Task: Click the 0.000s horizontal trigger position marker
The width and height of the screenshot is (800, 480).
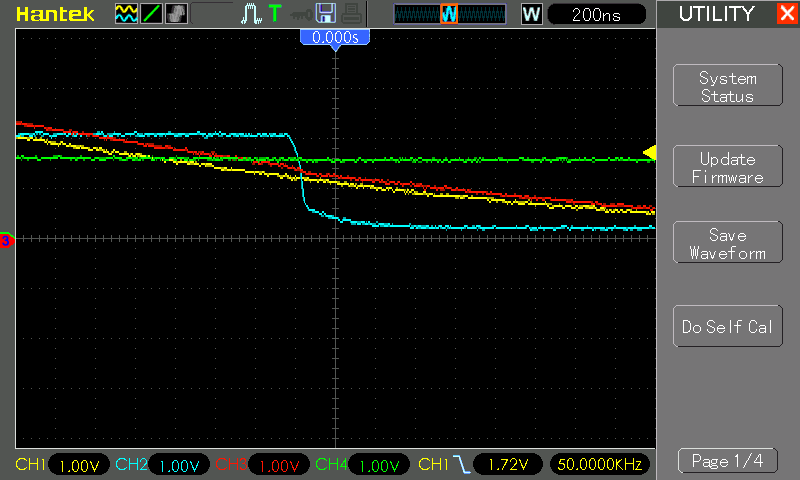Action: click(x=335, y=38)
